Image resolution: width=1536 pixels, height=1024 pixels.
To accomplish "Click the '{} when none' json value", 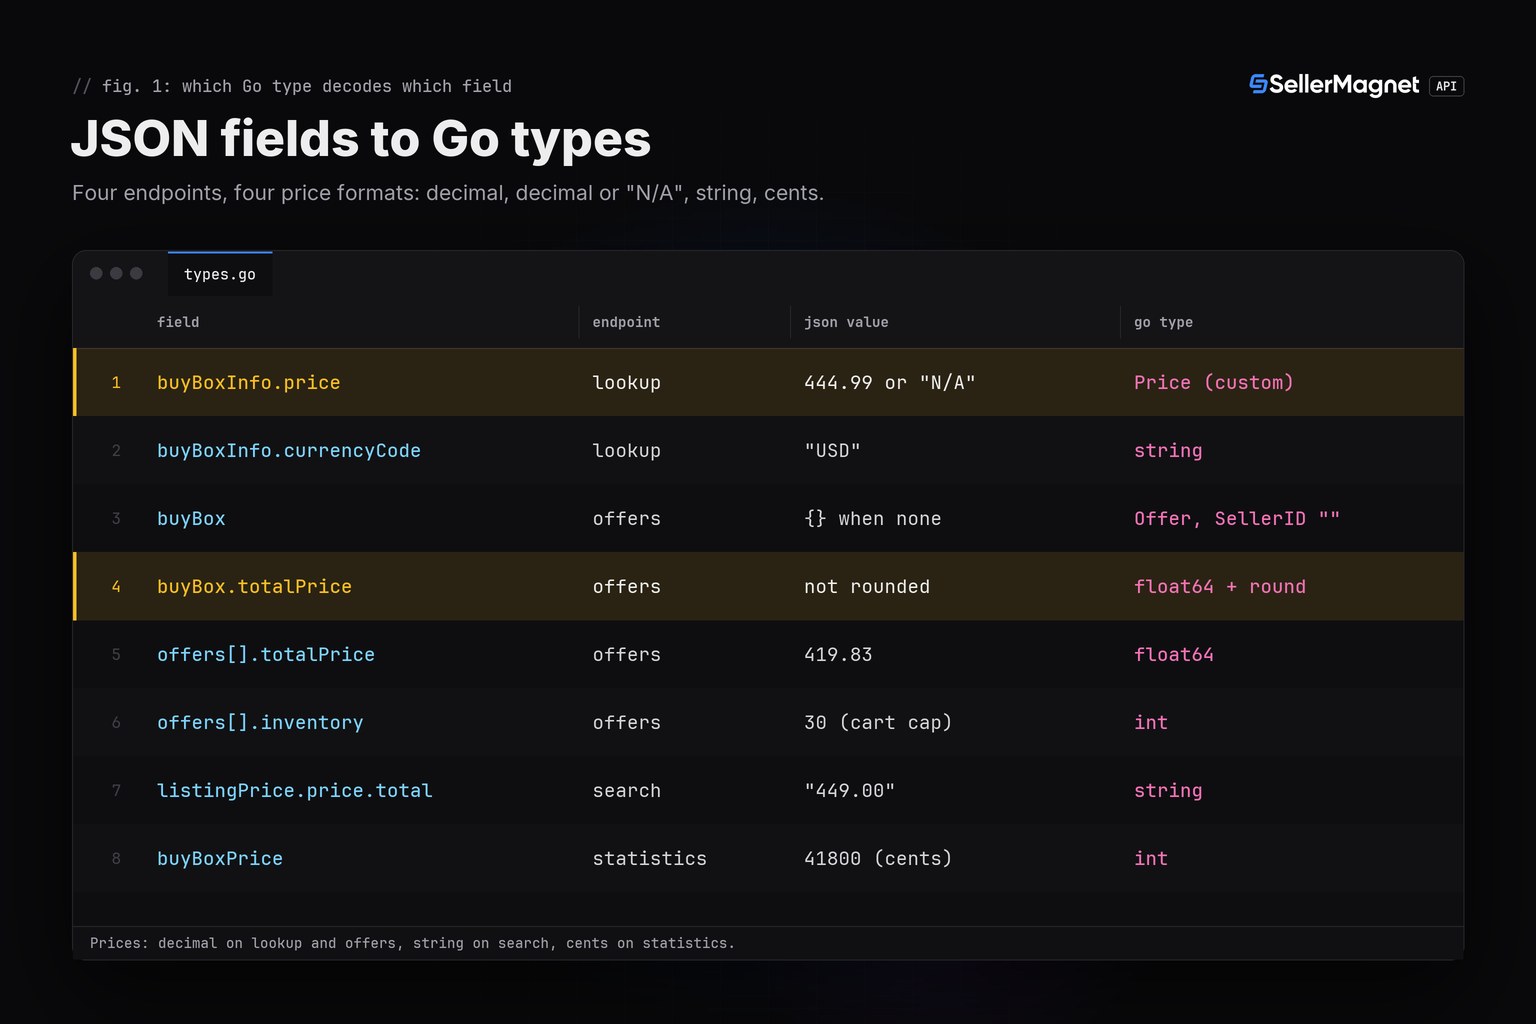I will (x=873, y=518).
